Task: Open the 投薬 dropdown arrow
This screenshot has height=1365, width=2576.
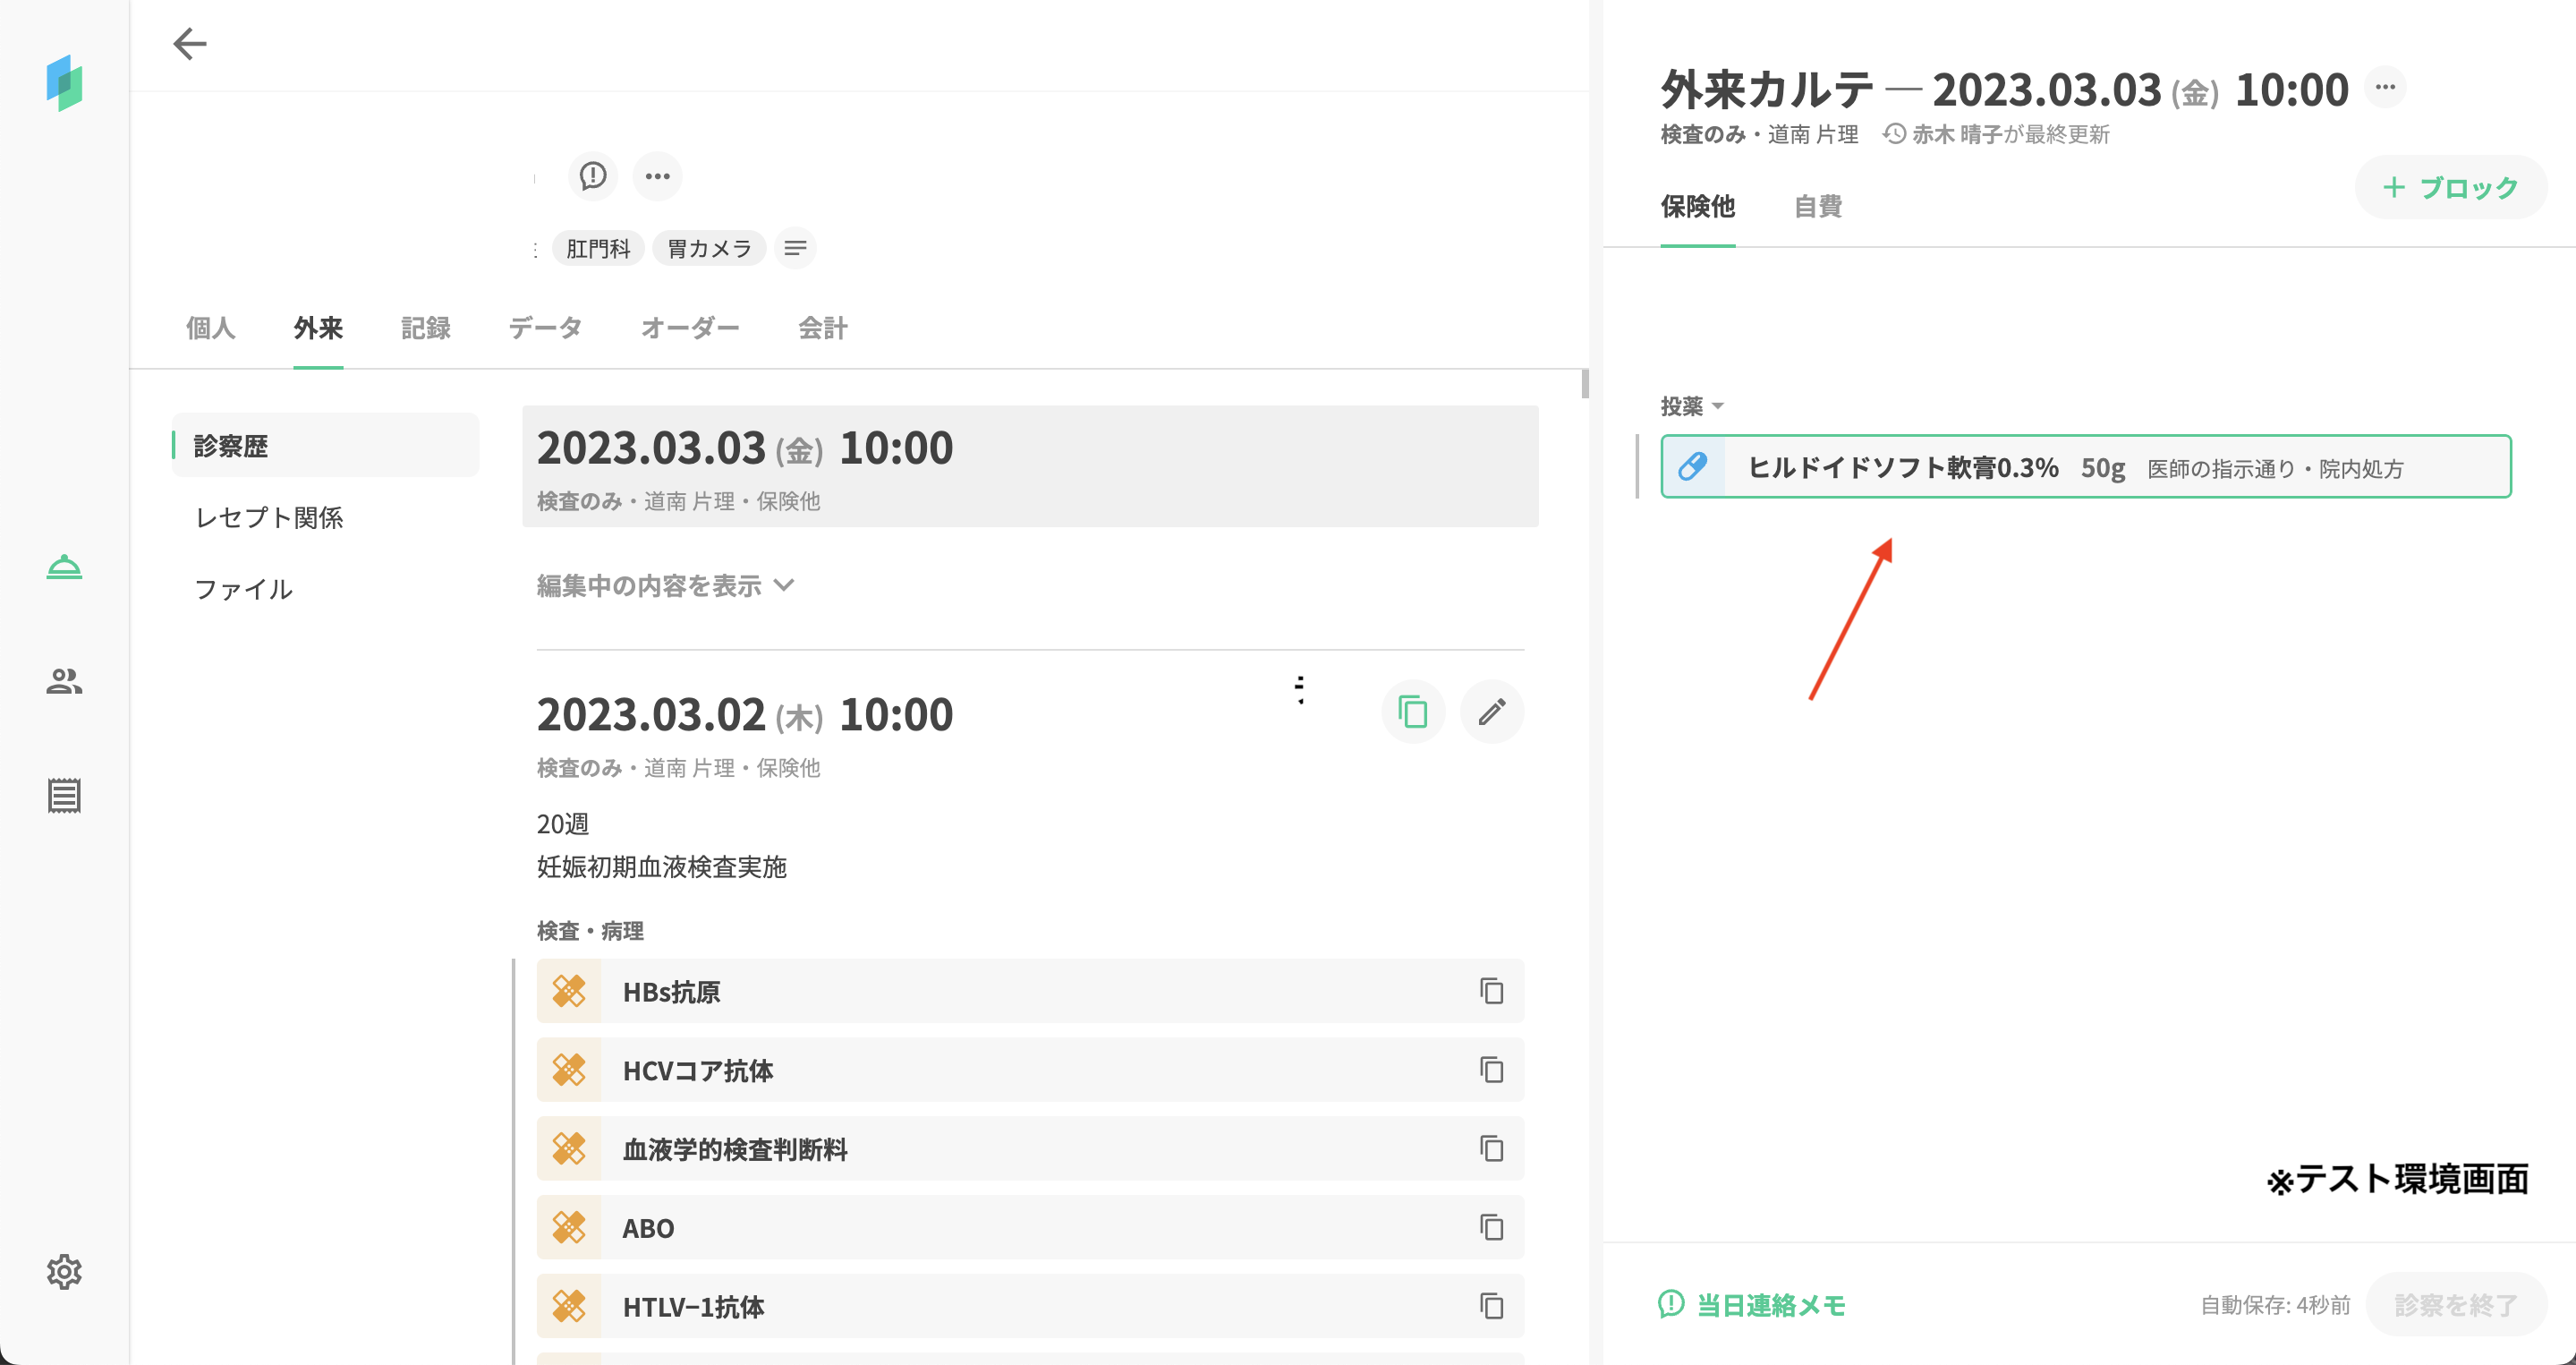Action: (1717, 406)
